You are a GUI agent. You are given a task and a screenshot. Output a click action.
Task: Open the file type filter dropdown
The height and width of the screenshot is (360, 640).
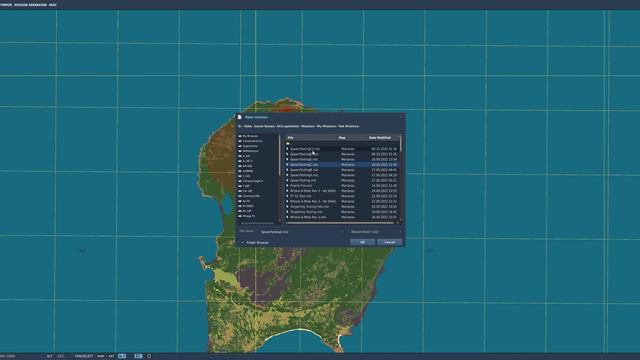coord(376,232)
